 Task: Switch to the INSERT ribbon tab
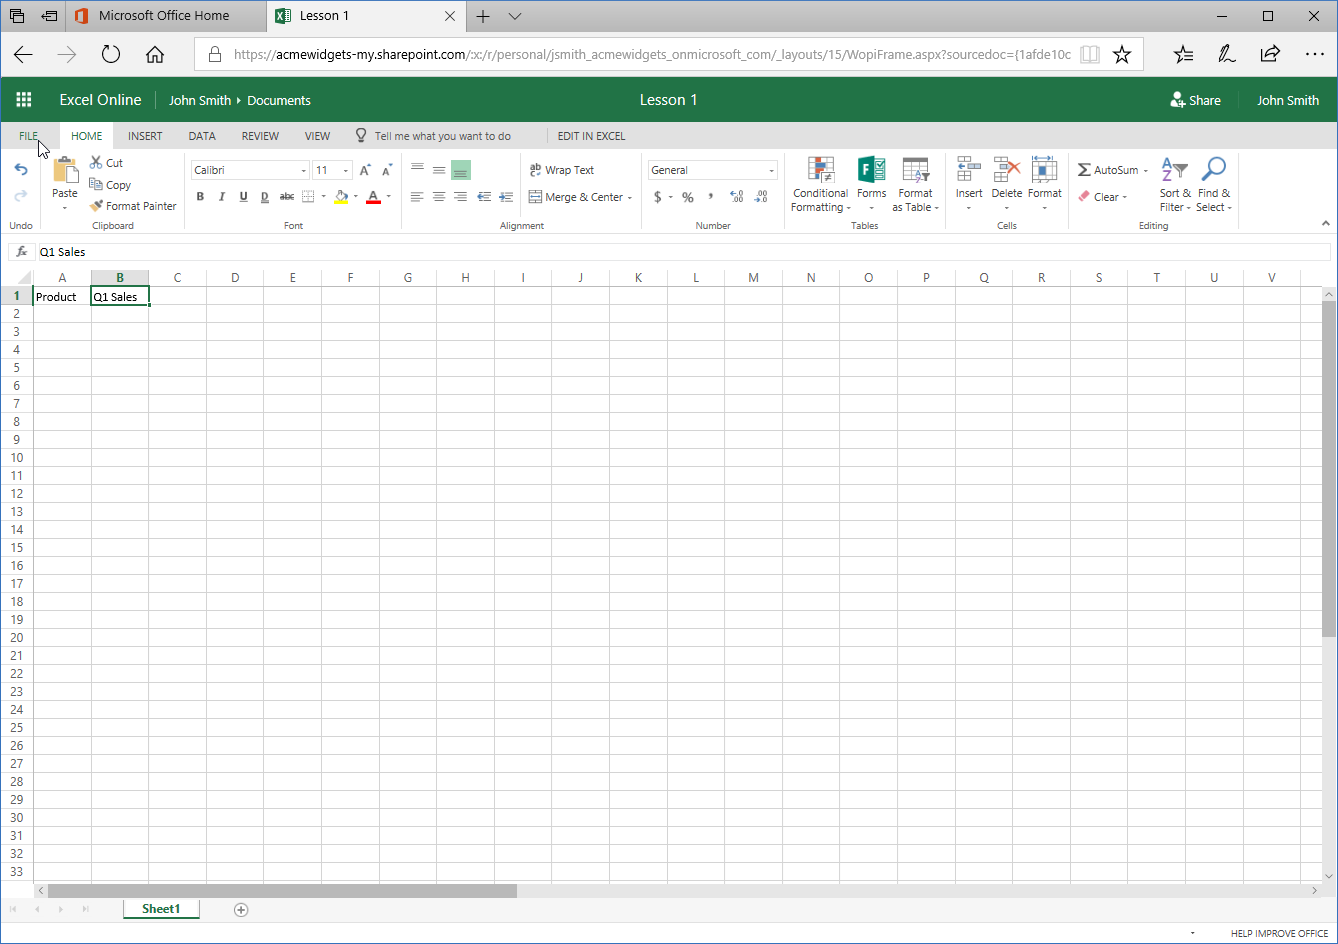145,135
